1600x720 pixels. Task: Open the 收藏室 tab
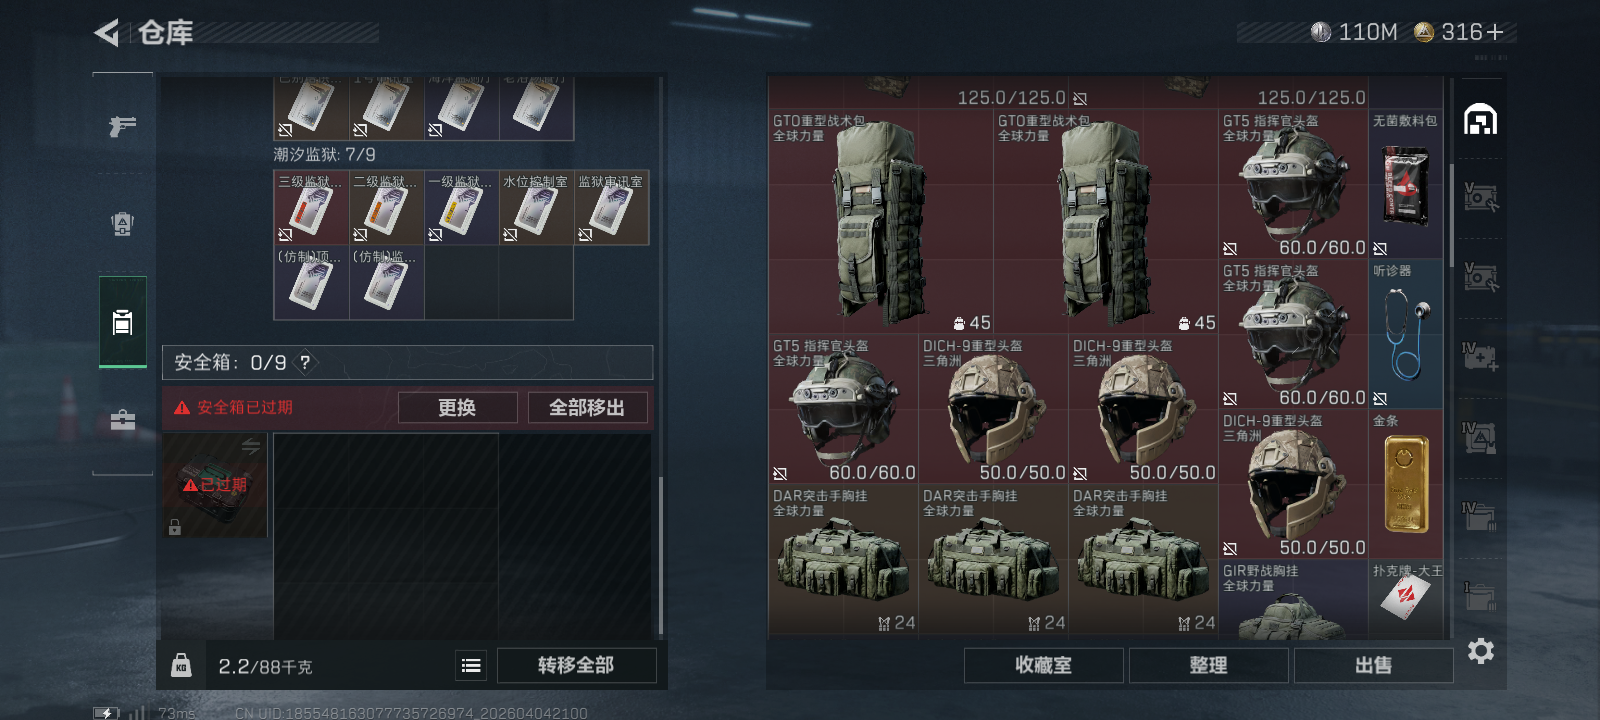(1043, 665)
